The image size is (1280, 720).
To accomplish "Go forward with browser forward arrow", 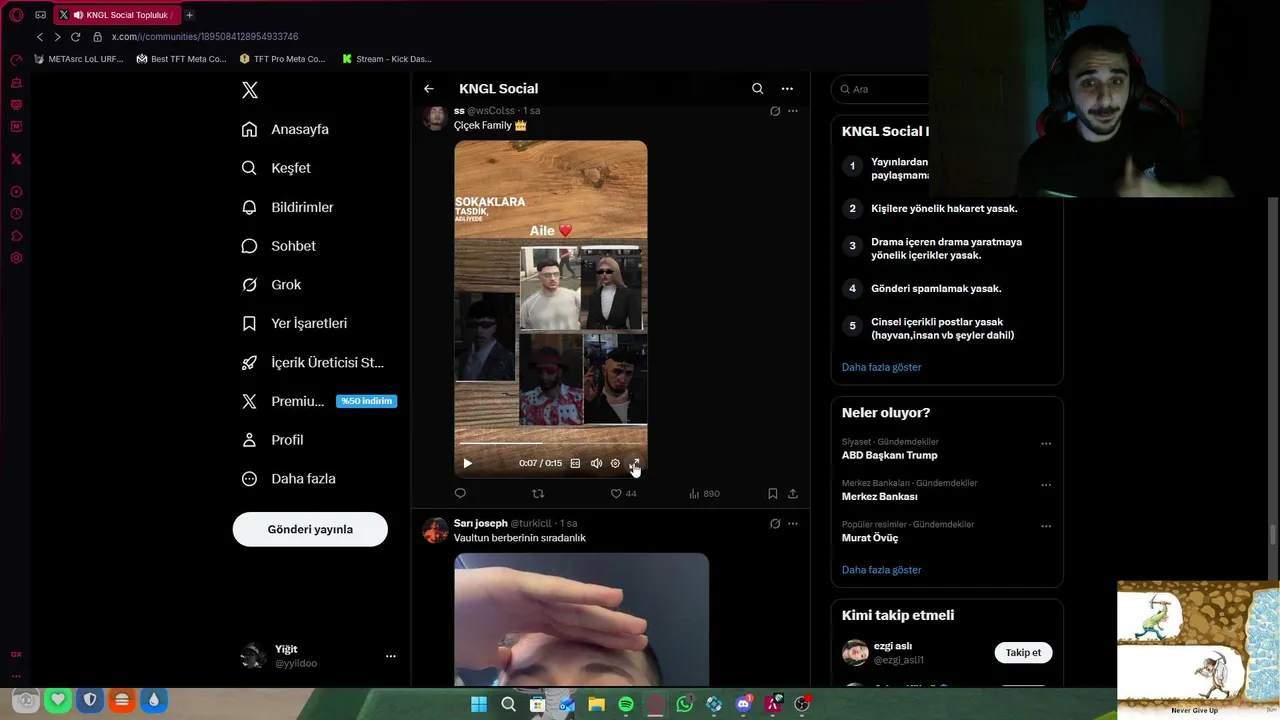I will tap(57, 37).
